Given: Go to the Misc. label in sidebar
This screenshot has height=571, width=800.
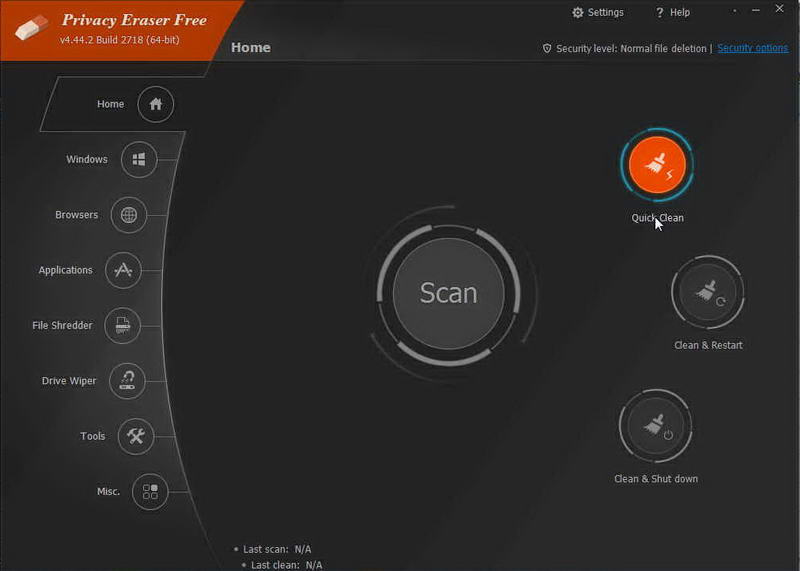Looking at the screenshot, I should (x=108, y=491).
